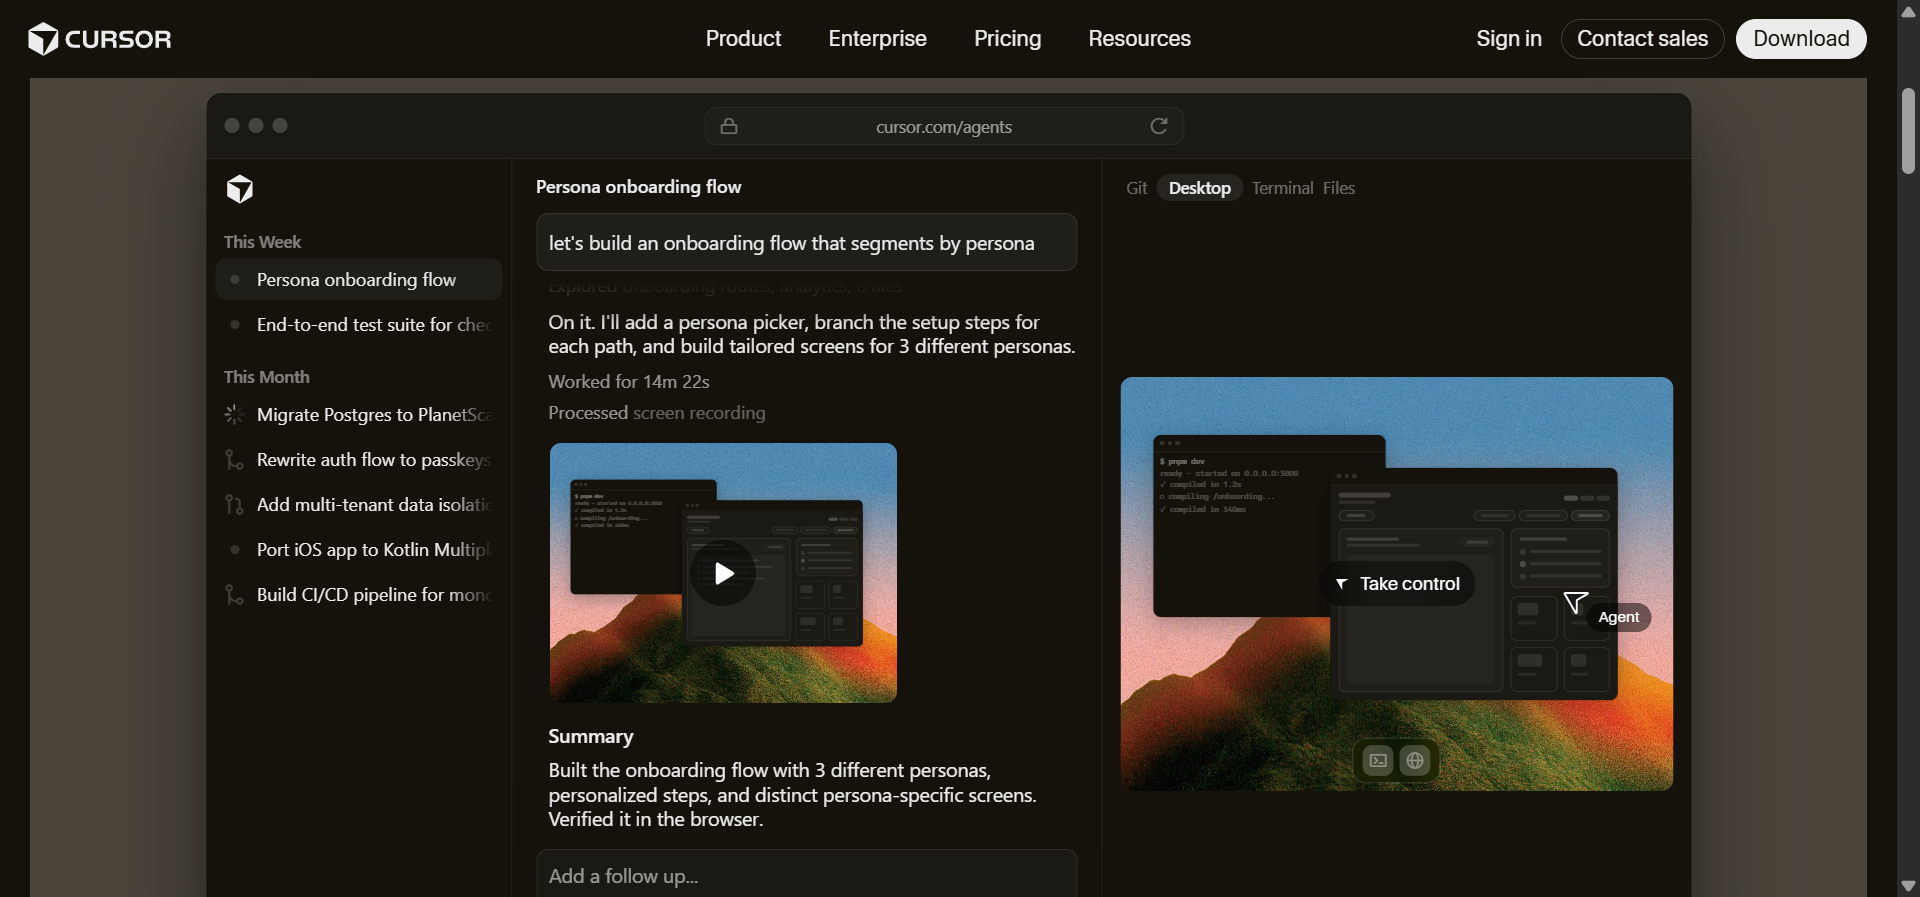Screen dimensions: 1920x897
Task: Click the prompt message about onboarding flow
Action: [x=807, y=242]
